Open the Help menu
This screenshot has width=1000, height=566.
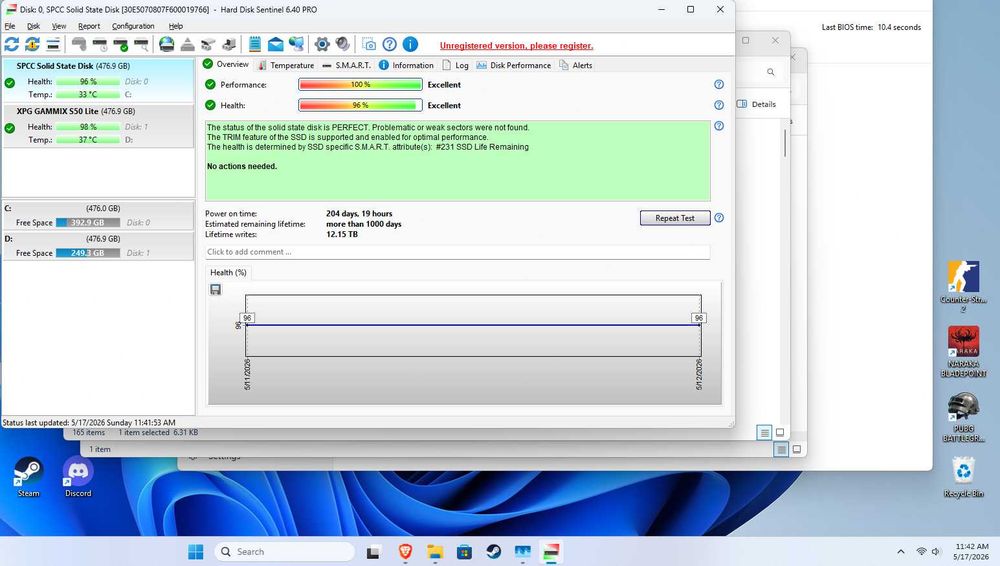(x=175, y=26)
